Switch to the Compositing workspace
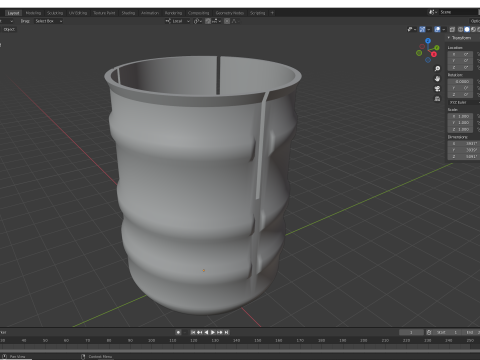Viewport: 480px width, 360px height. tap(198, 13)
